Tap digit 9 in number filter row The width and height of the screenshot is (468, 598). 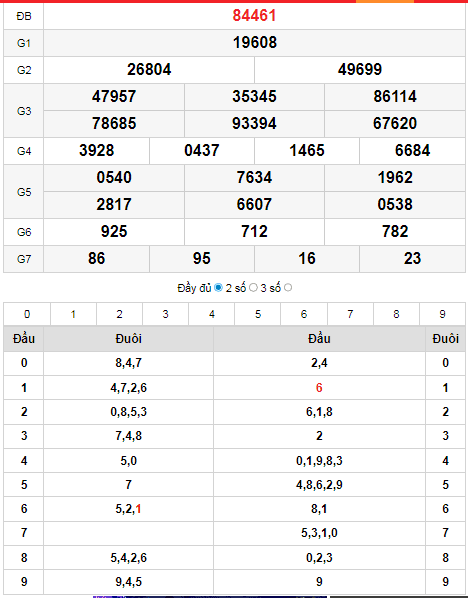point(442,314)
